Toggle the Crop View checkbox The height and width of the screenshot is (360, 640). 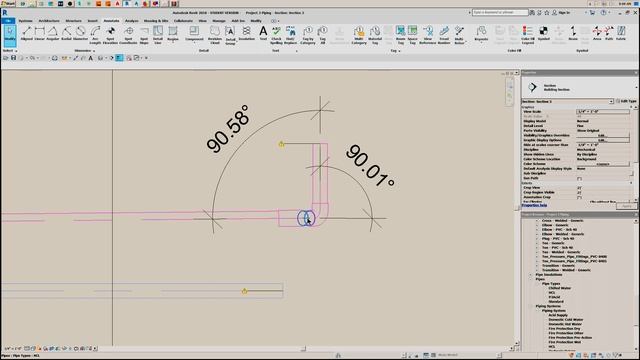tap(579, 188)
